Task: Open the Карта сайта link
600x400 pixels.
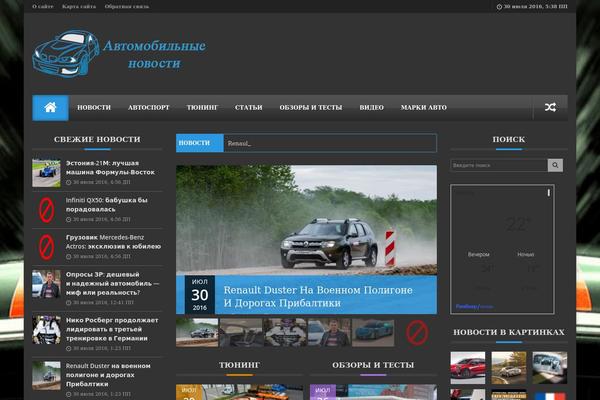Action: (79, 7)
